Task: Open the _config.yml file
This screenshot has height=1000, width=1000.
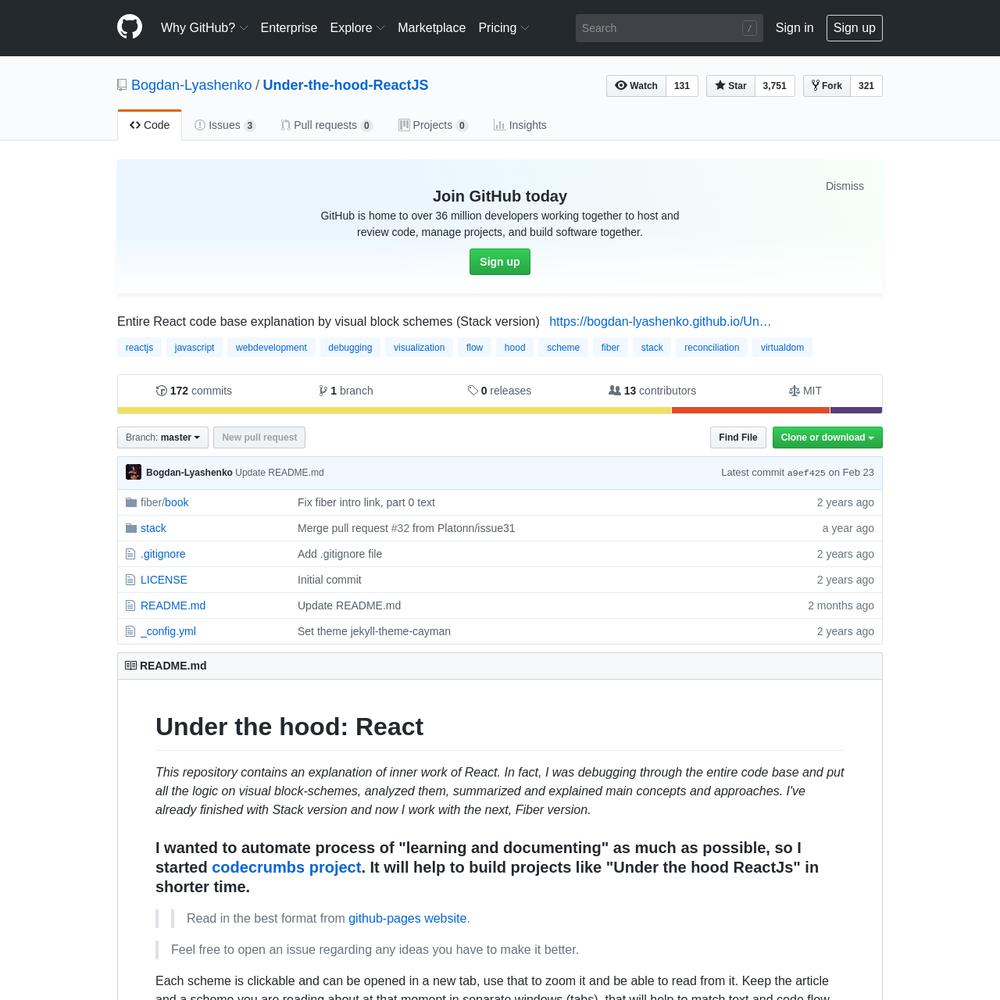Action: tap(168, 631)
